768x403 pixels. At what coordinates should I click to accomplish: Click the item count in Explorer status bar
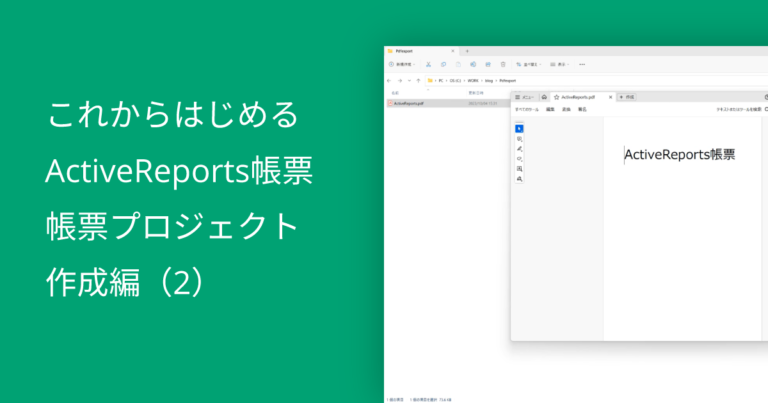point(395,400)
